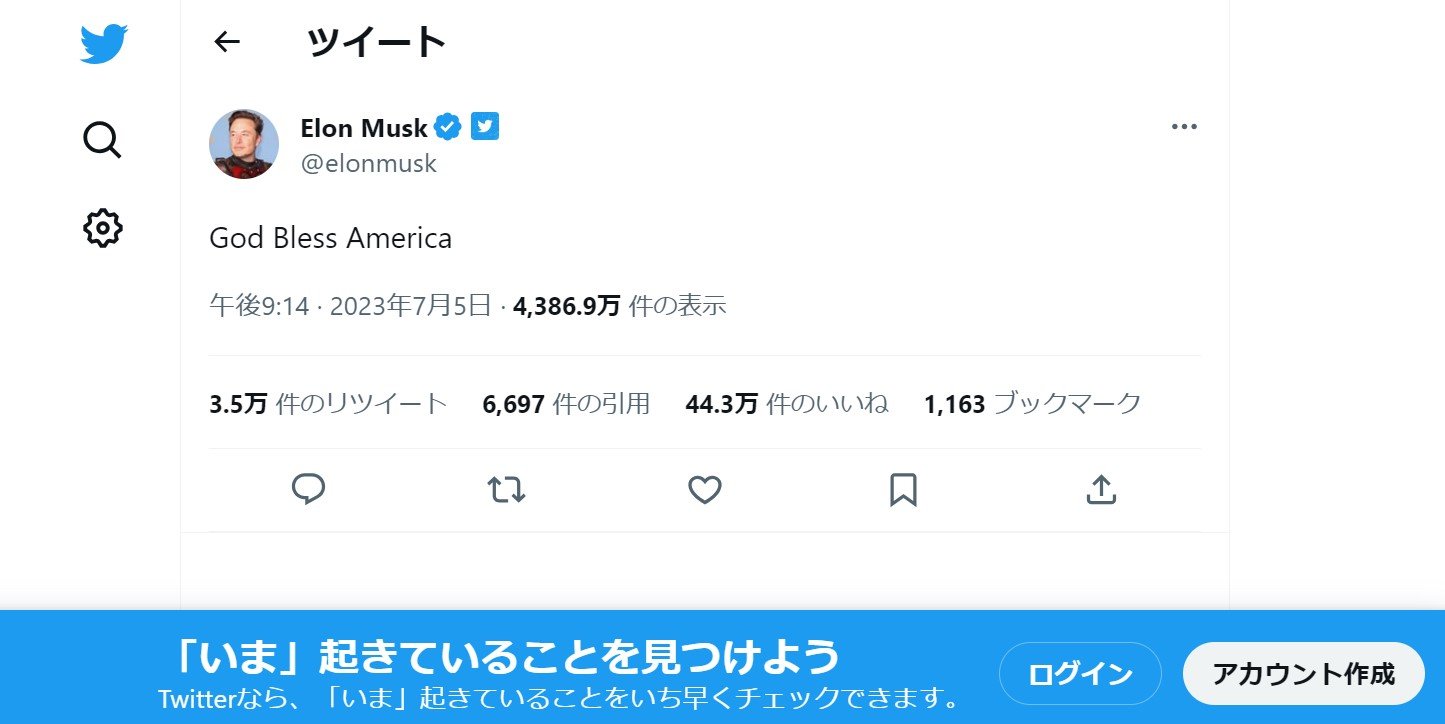1445x724 pixels.
Task: Bookmark the God Bless America tweet
Action: (x=903, y=489)
